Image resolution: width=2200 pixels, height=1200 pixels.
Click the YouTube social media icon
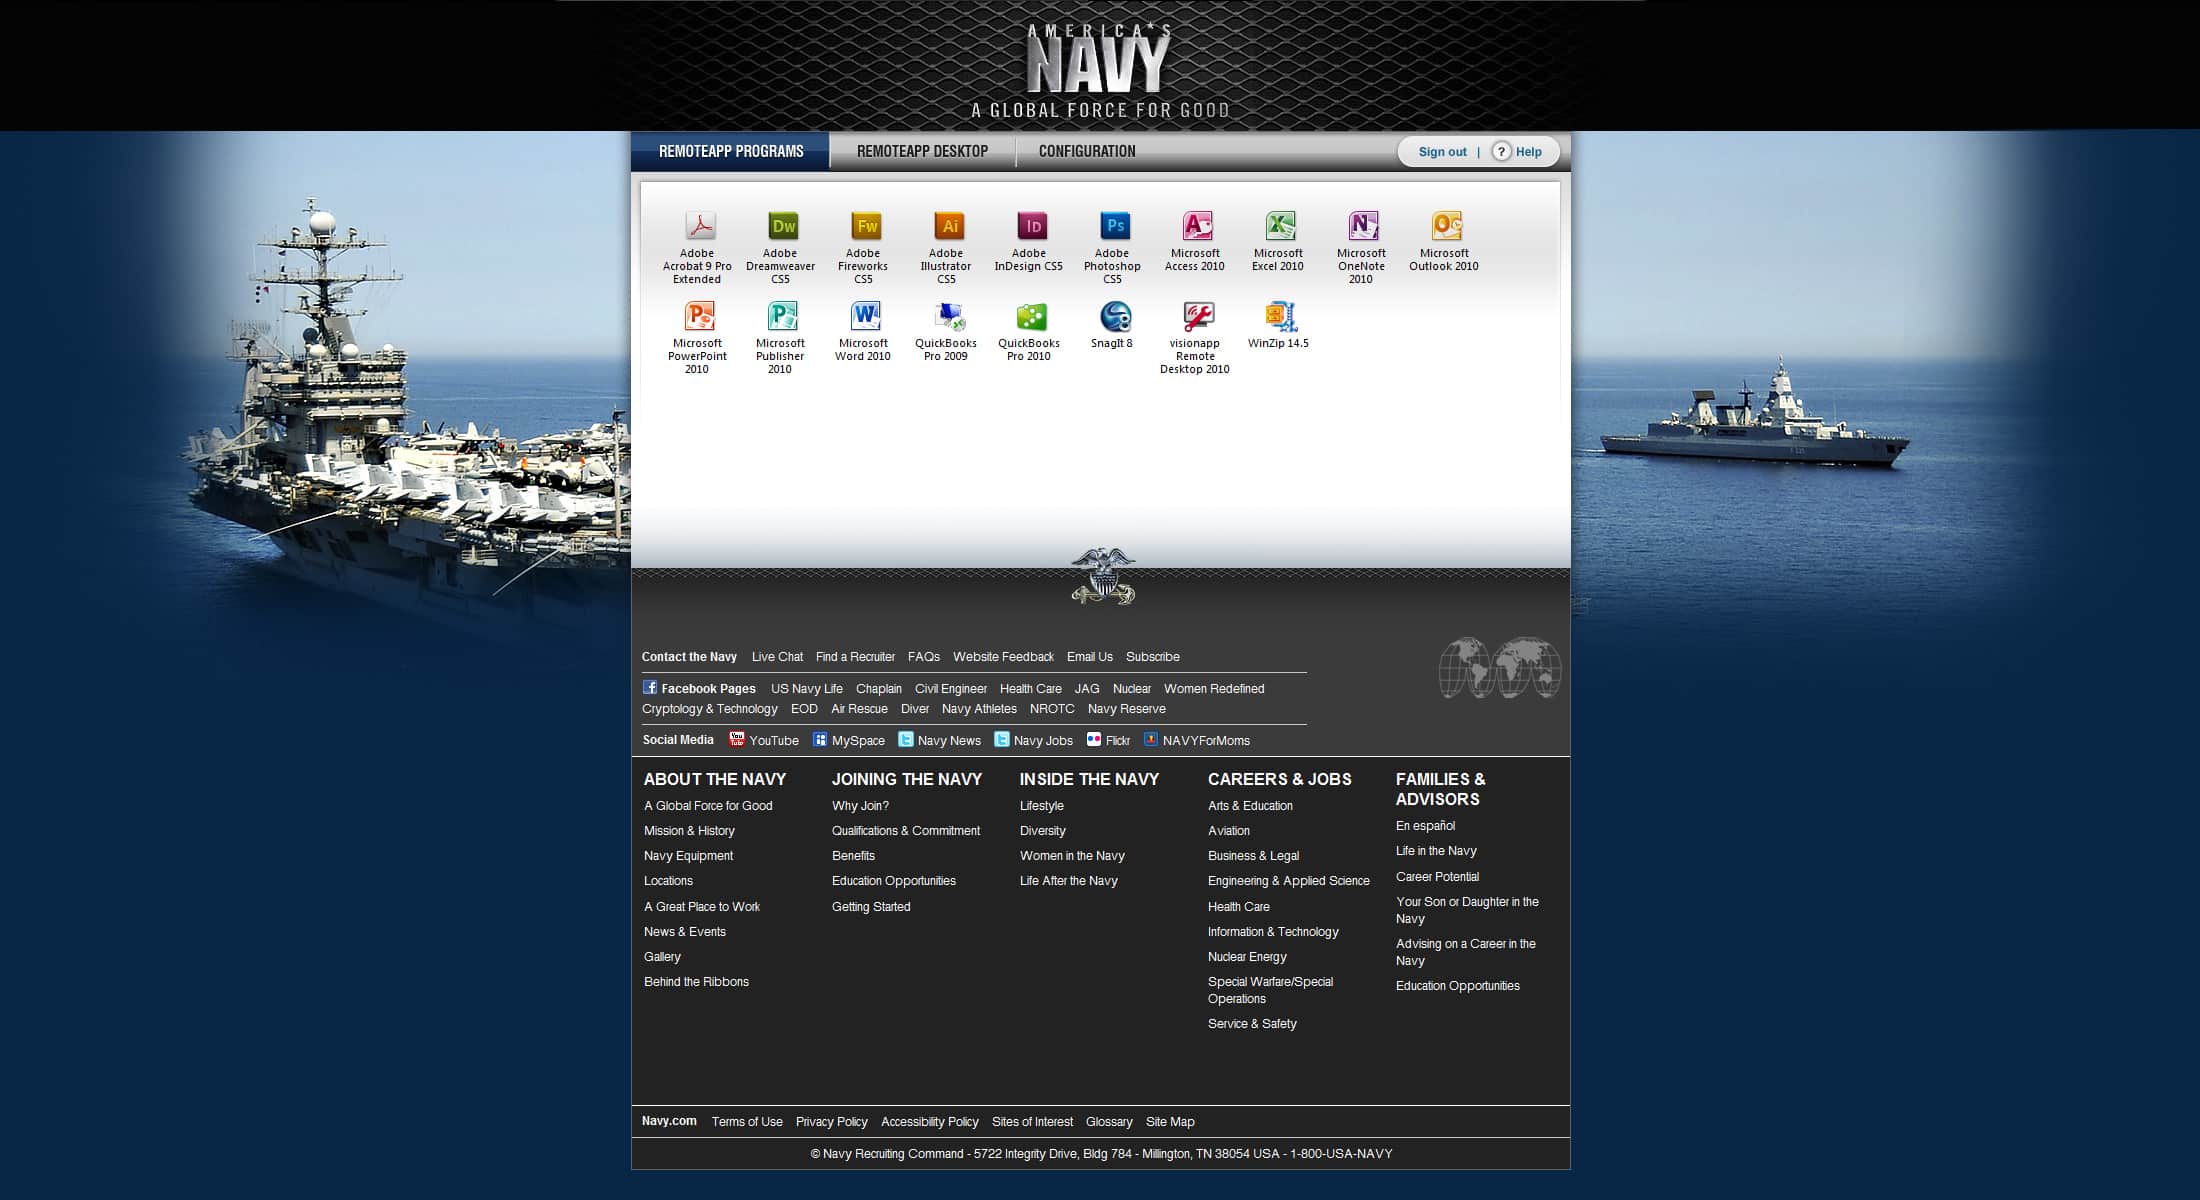(x=737, y=739)
